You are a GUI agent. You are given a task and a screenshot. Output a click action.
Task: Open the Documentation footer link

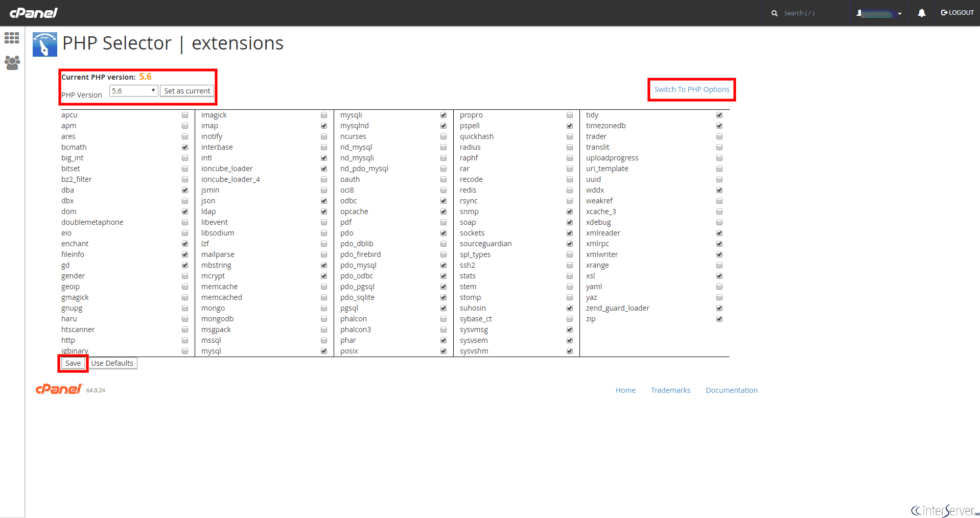click(731, 390)
